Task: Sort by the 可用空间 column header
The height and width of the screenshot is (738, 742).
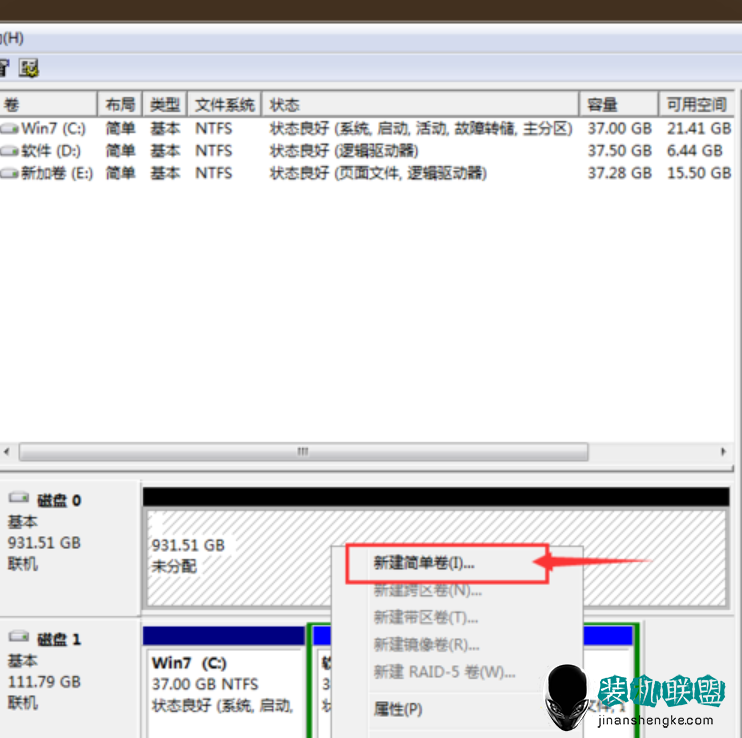Action: [696, 104]
